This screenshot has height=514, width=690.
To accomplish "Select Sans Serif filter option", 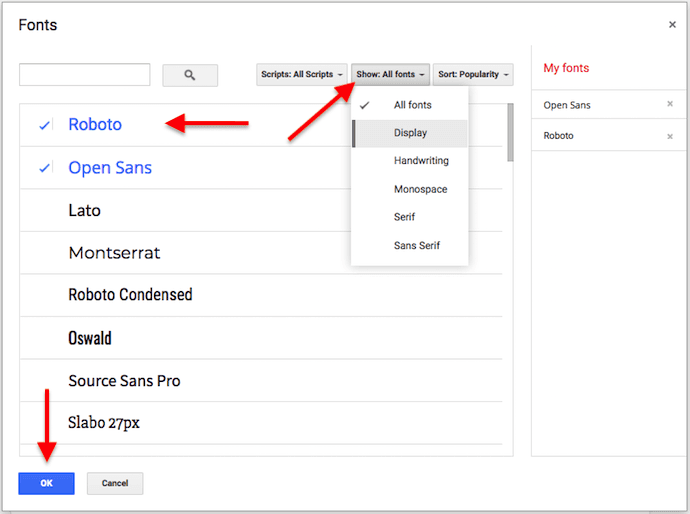I will [x=416, y=245].
